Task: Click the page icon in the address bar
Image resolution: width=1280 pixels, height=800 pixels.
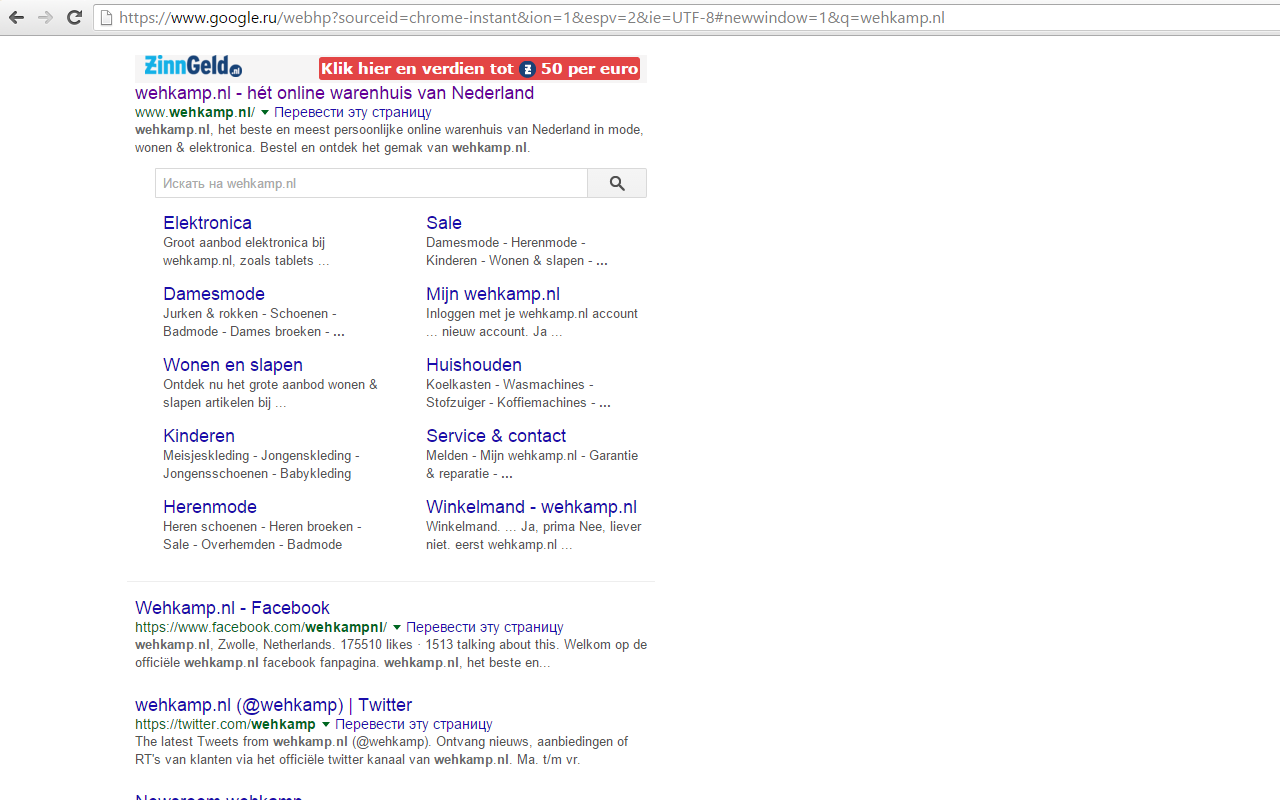Action: pos(106,17)
